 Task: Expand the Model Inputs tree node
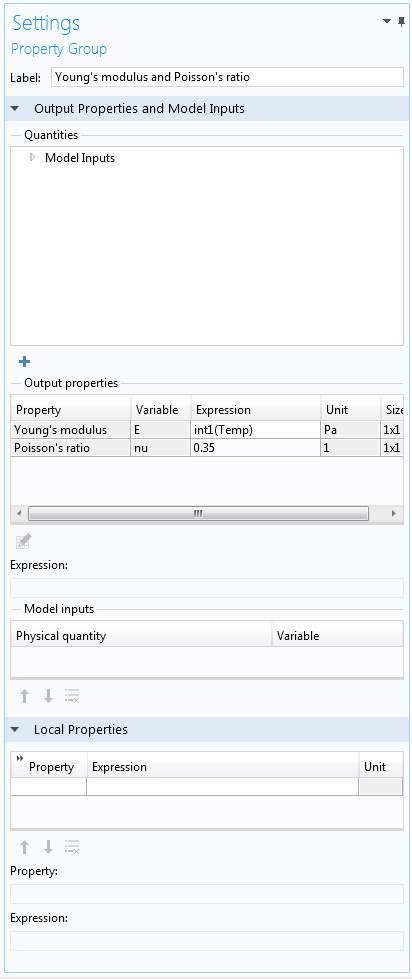pos(33,158)
